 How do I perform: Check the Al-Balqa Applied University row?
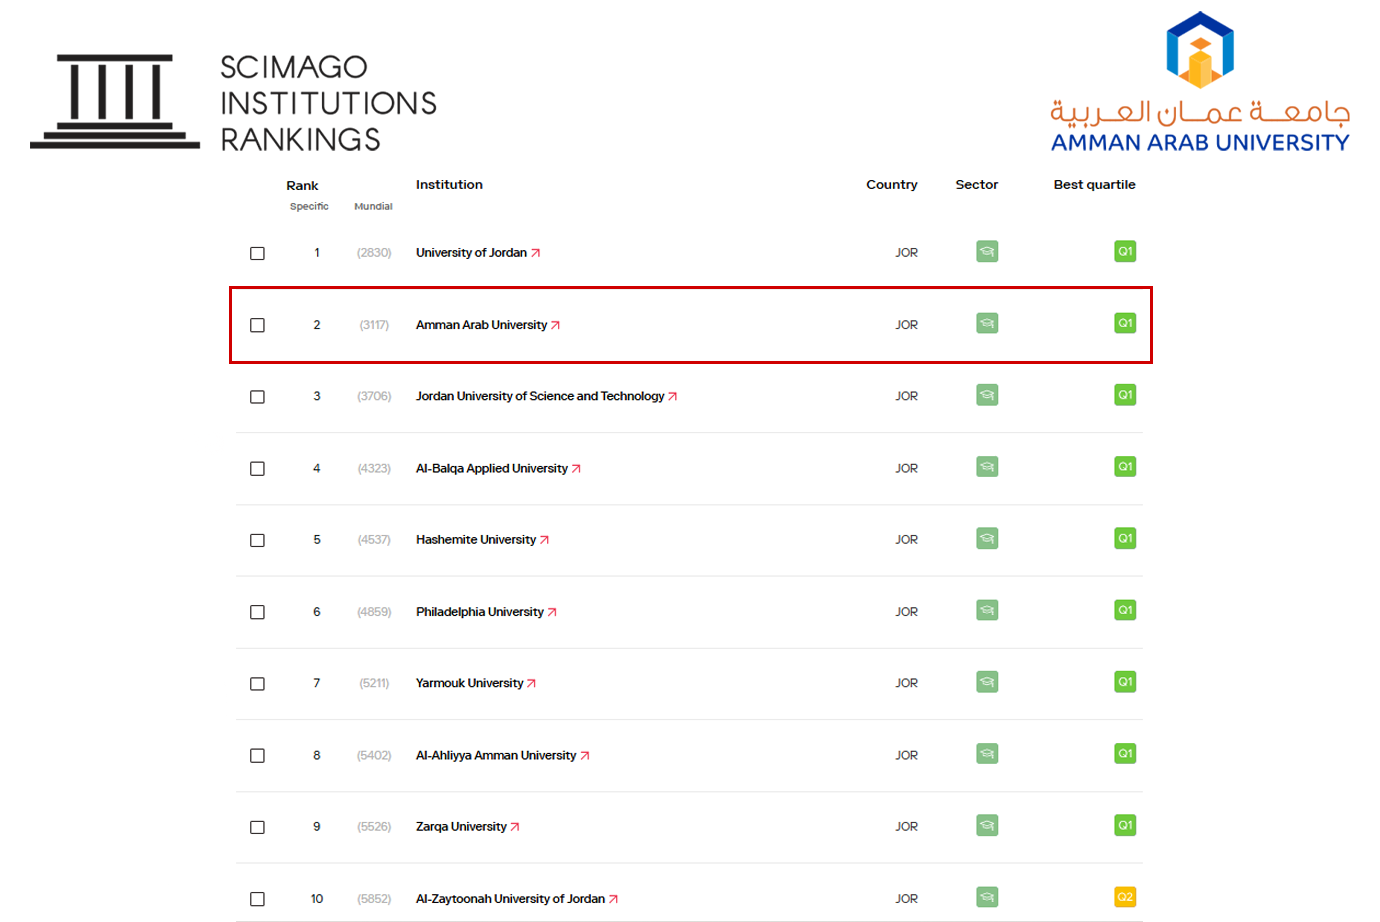(257, 469)
